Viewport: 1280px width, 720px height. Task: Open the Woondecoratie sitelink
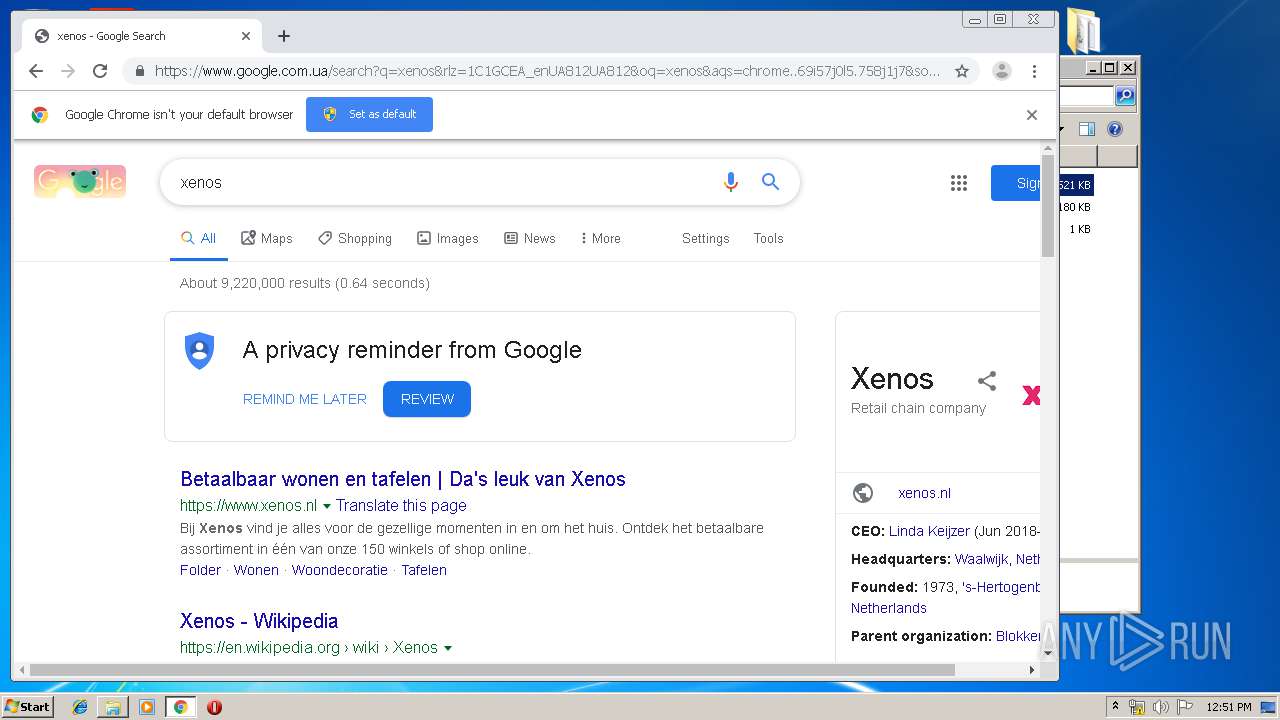(x=340, y=570)
